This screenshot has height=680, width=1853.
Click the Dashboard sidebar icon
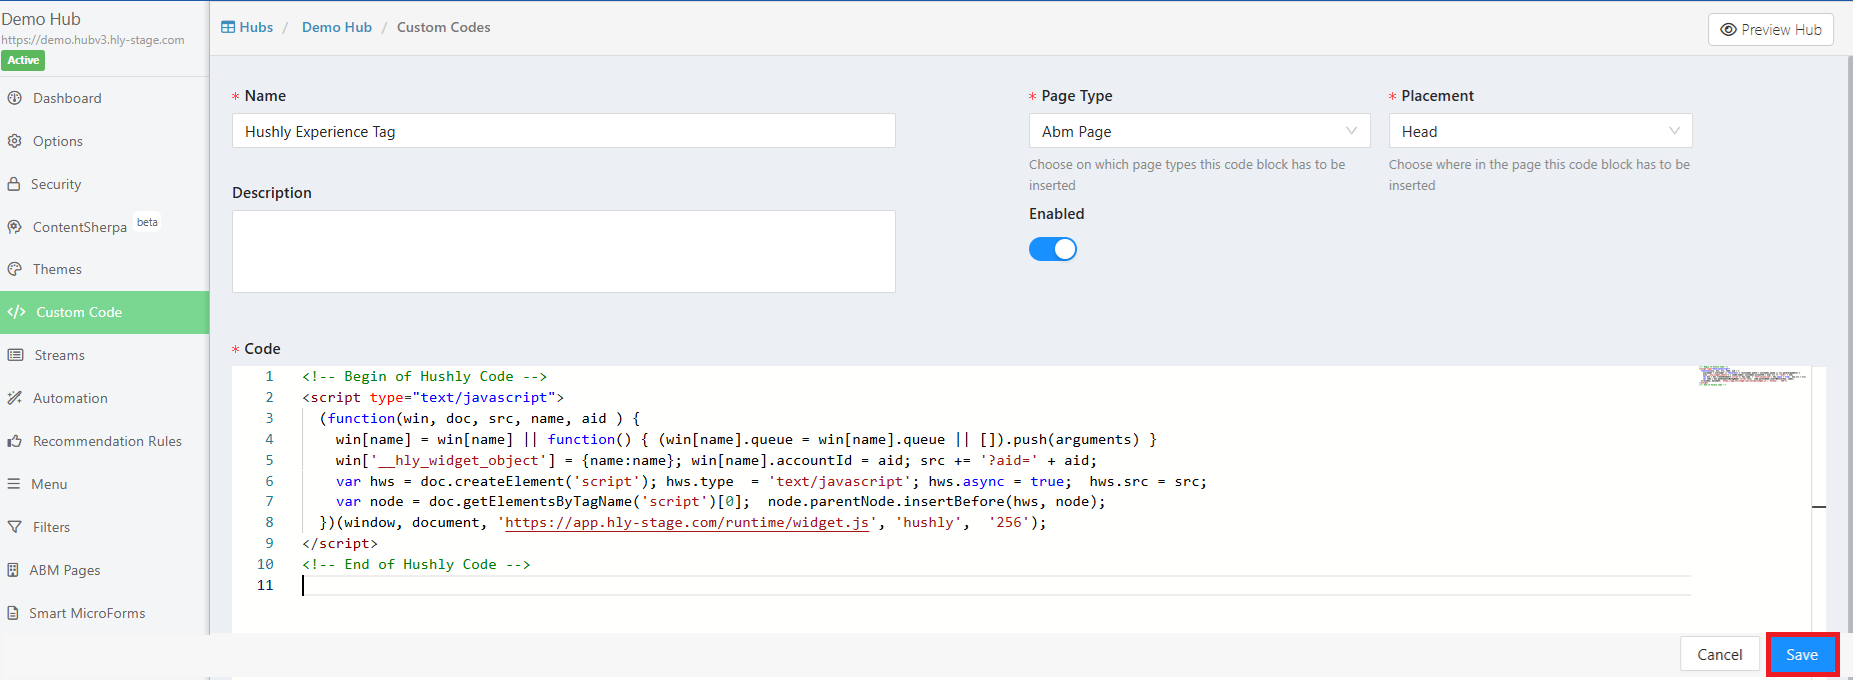[x=14, y=98]
